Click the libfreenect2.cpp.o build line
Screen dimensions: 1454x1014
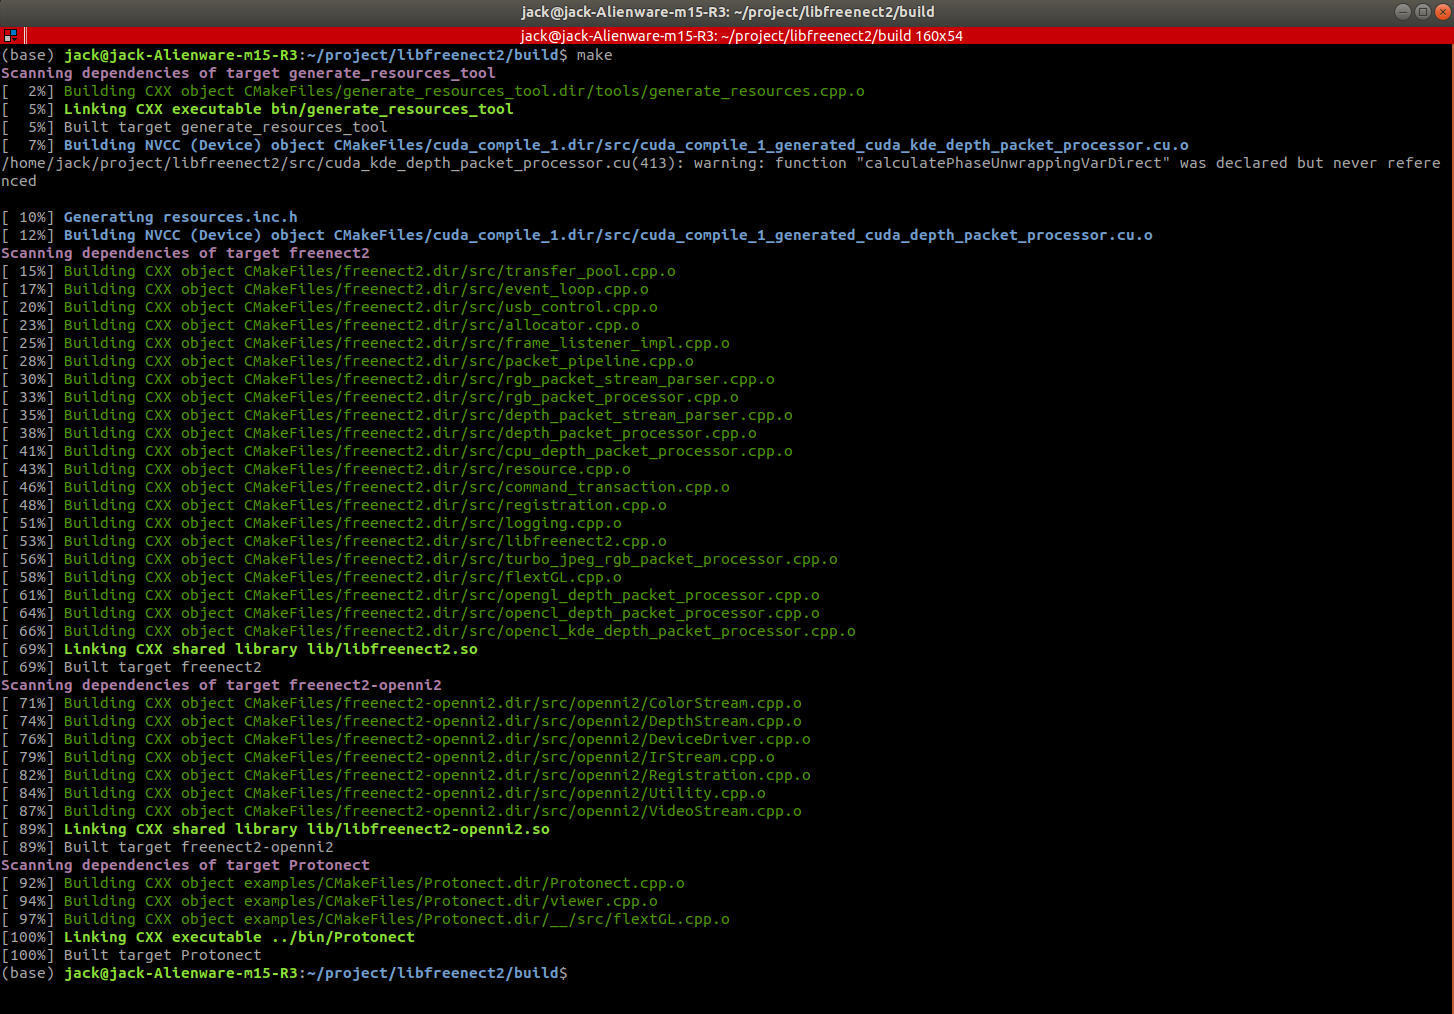tap(334, 541)
